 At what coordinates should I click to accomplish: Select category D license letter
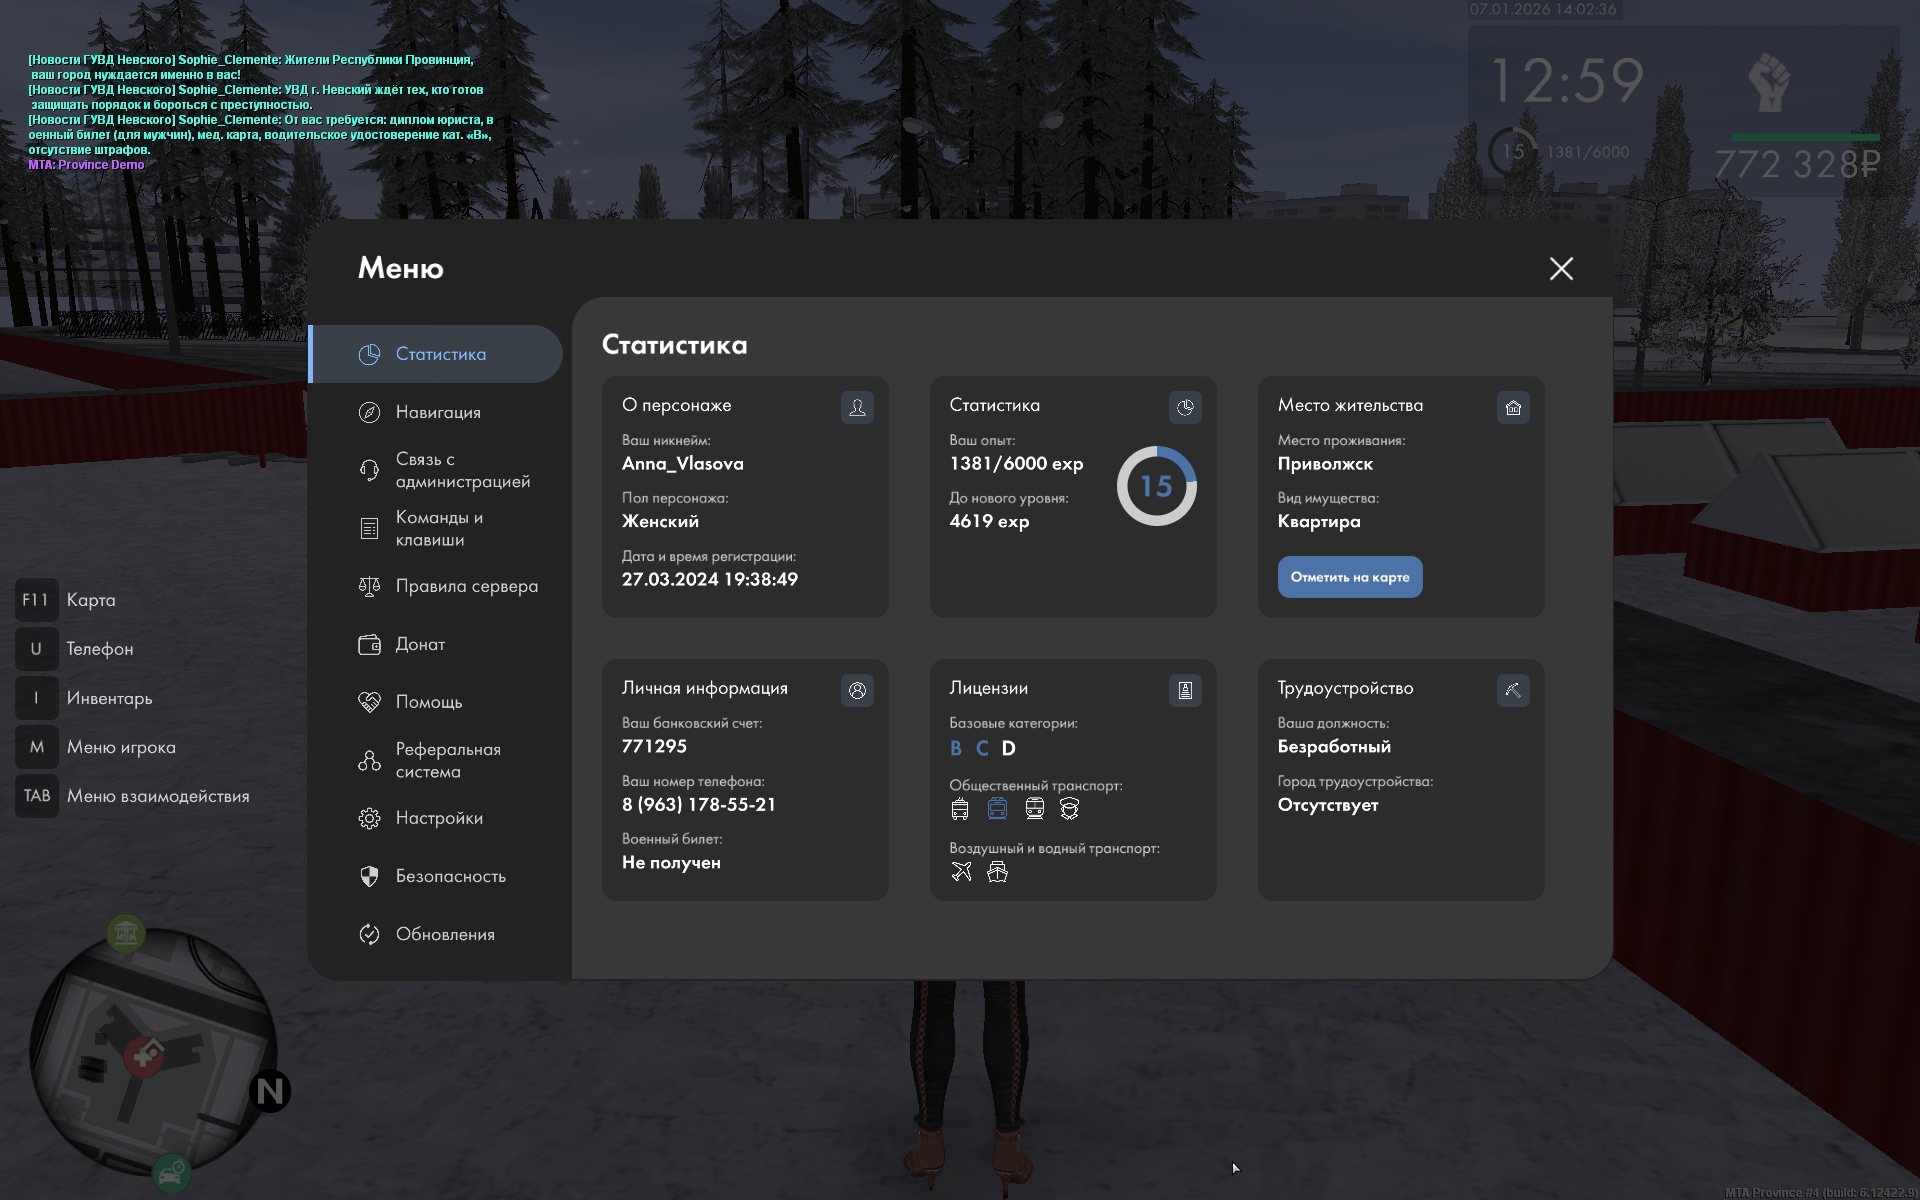[x=1008, y=748]
